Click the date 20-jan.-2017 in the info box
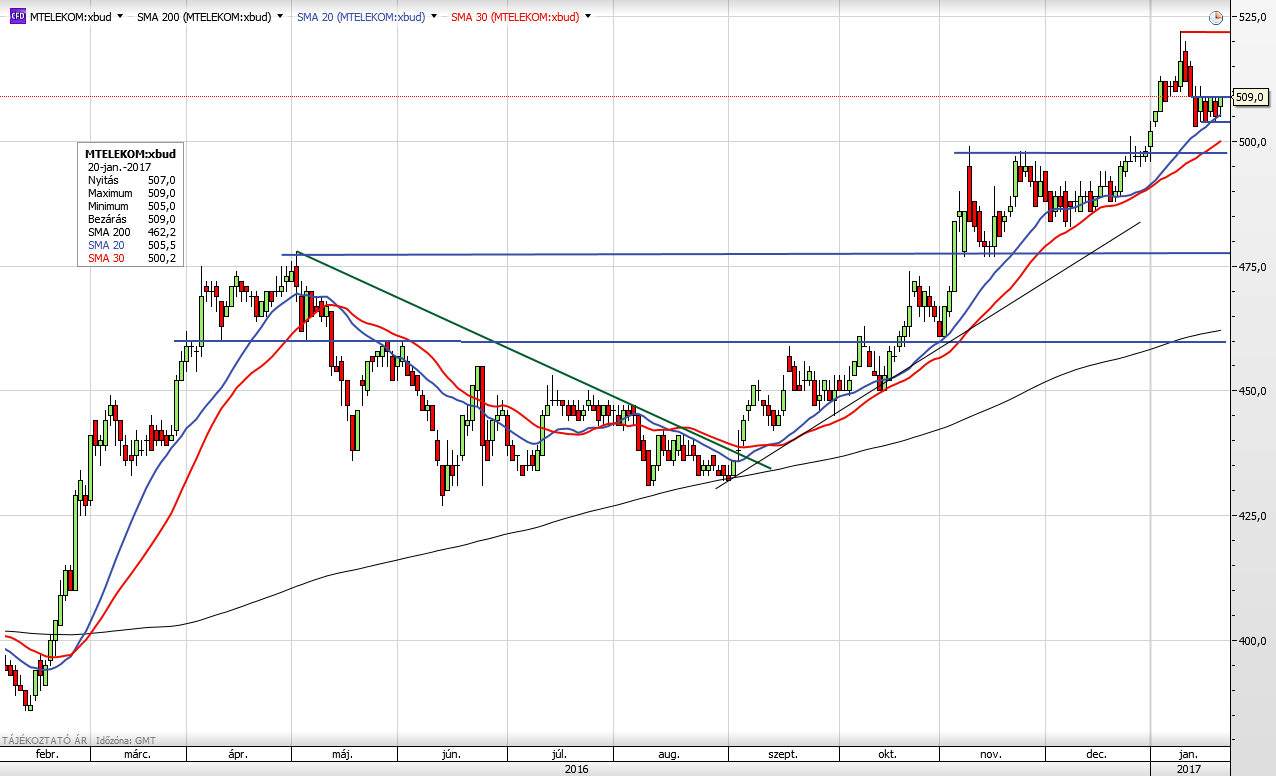 point(118,167)
